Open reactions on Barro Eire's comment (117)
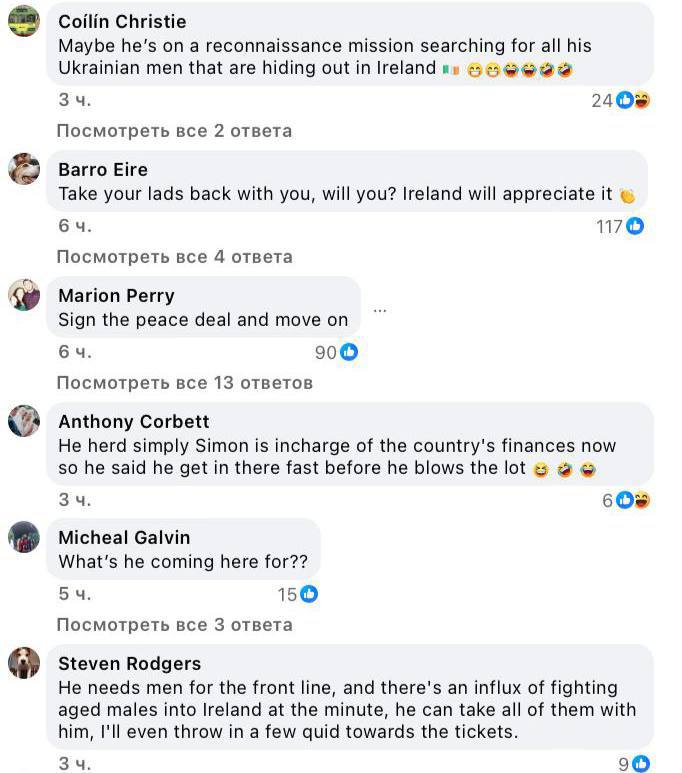This screenshot has width=682, height=773. (621, 227)
